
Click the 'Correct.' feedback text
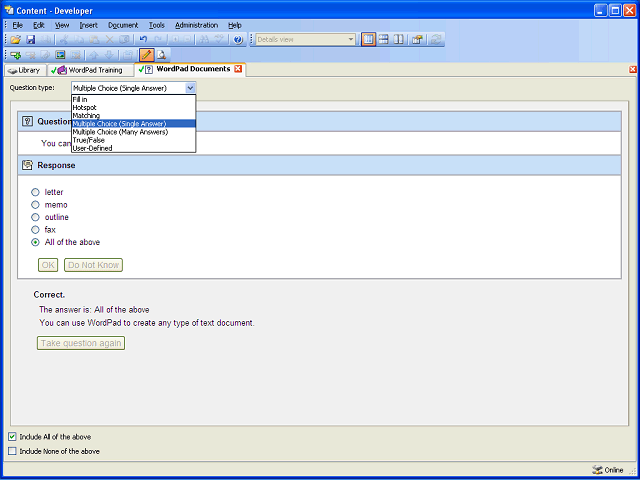[49, 295]
